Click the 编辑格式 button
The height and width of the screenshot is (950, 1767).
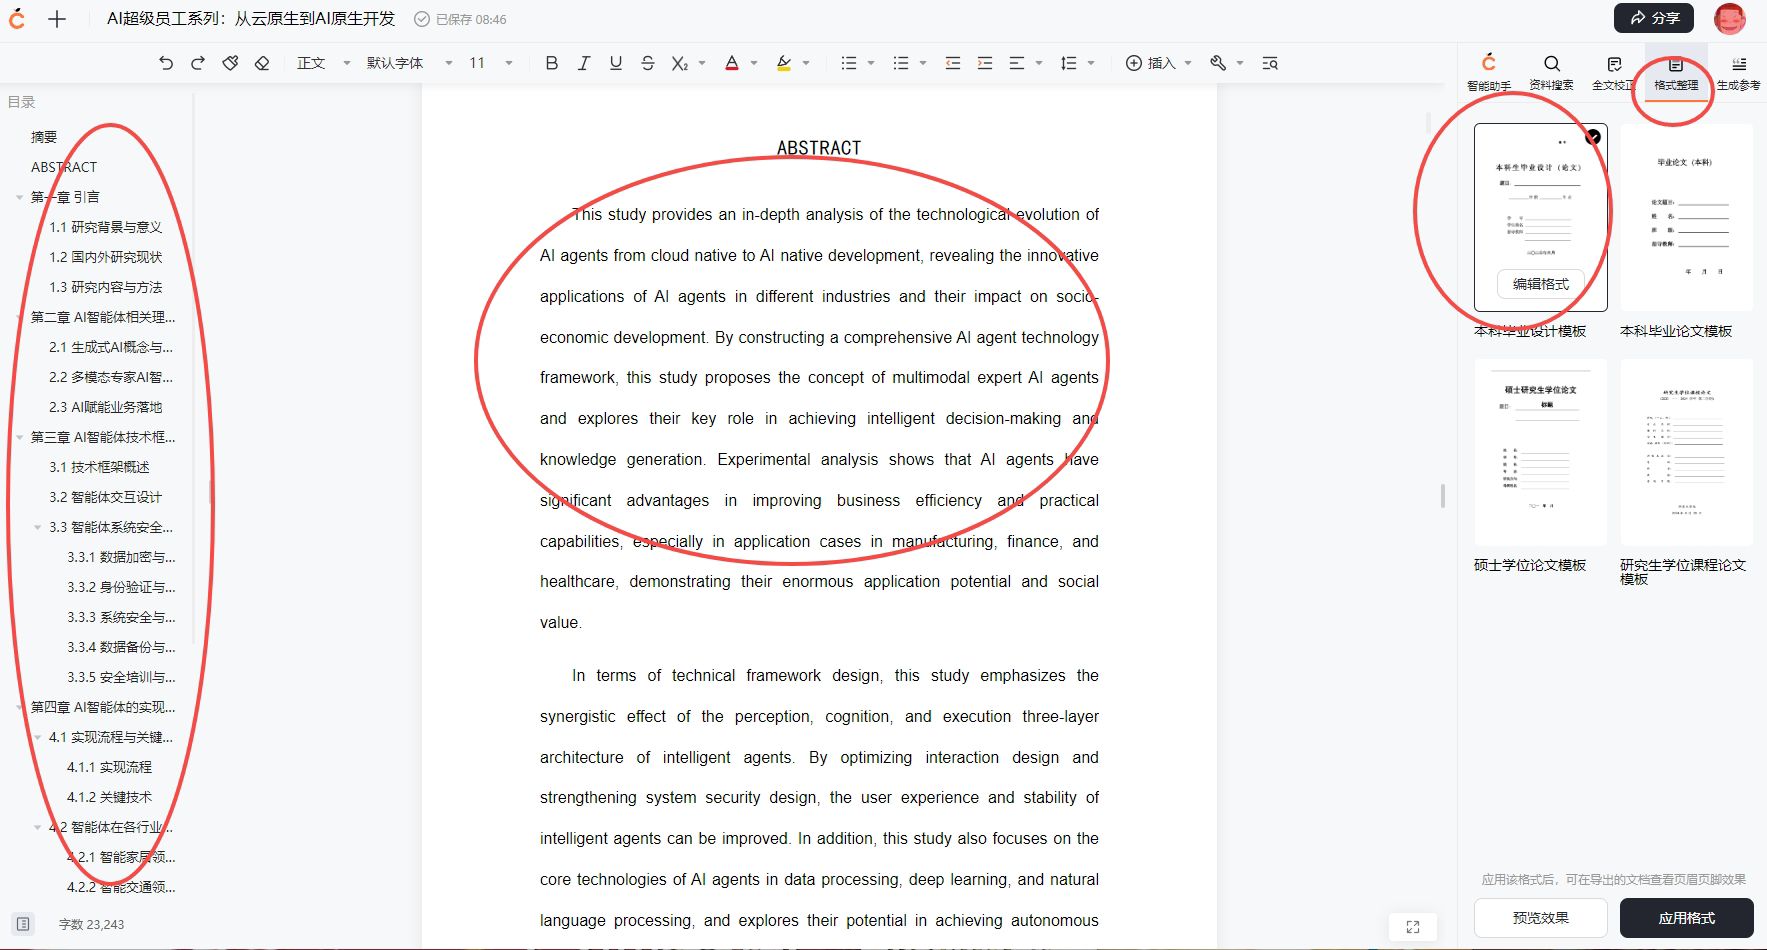[x=1541, y=284]
